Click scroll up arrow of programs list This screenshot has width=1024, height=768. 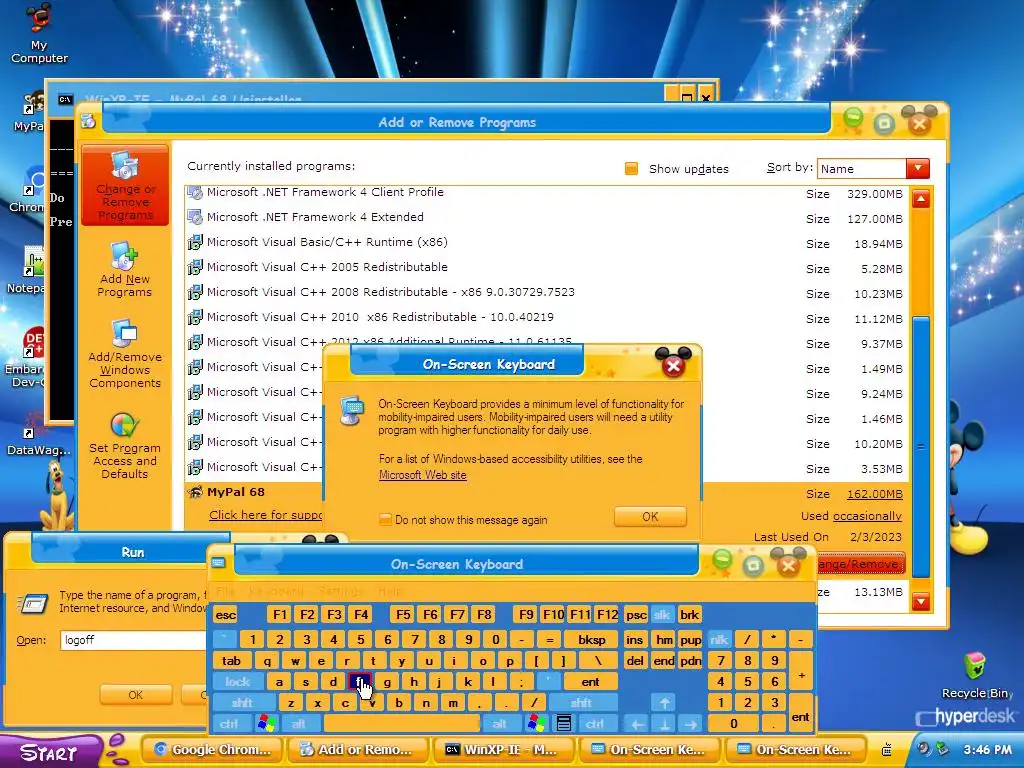tap(921, 199)
